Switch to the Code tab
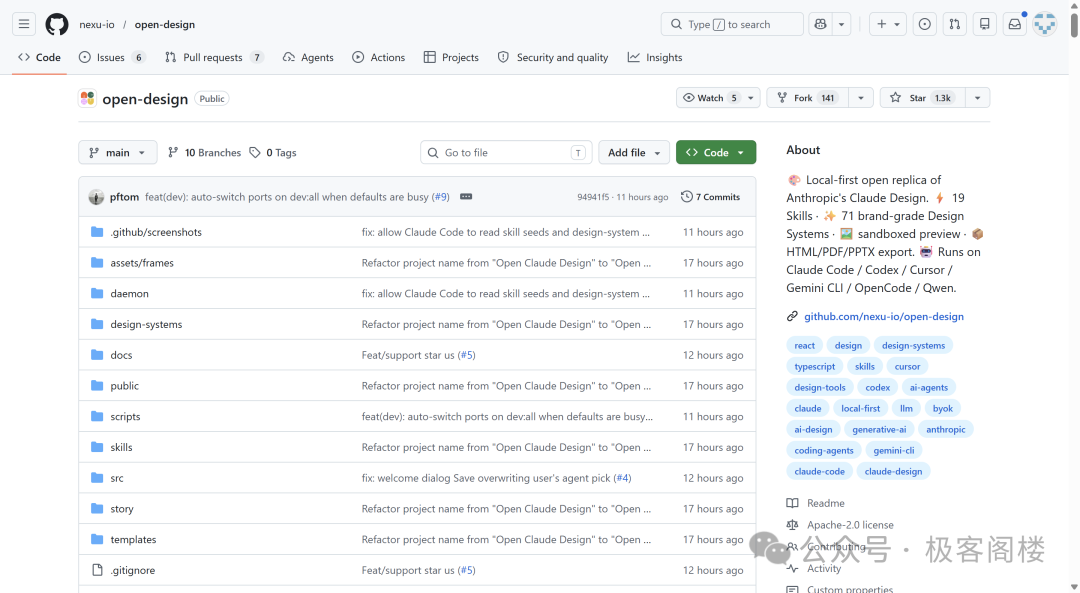The image size is (1080, 593). click(x=39, y=57)
